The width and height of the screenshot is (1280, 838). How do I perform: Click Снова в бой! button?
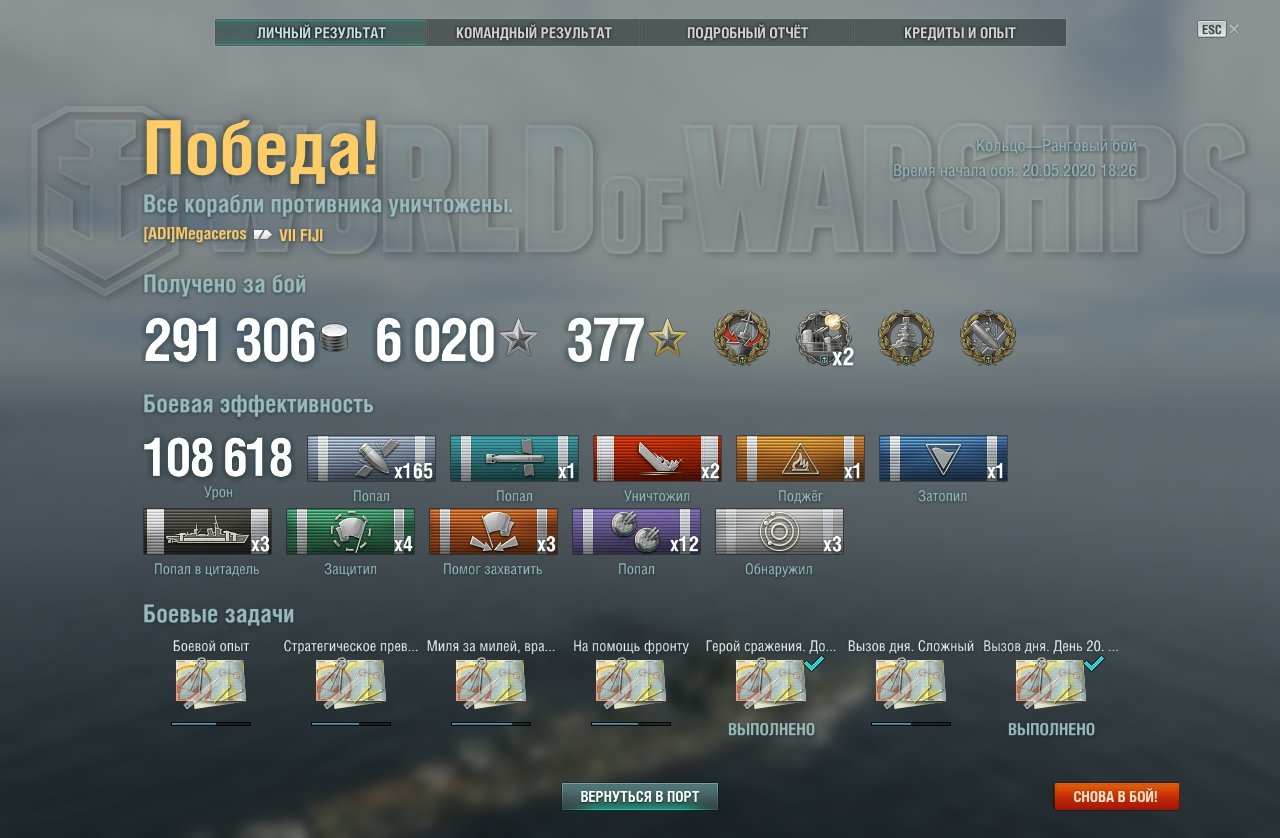1116,797
